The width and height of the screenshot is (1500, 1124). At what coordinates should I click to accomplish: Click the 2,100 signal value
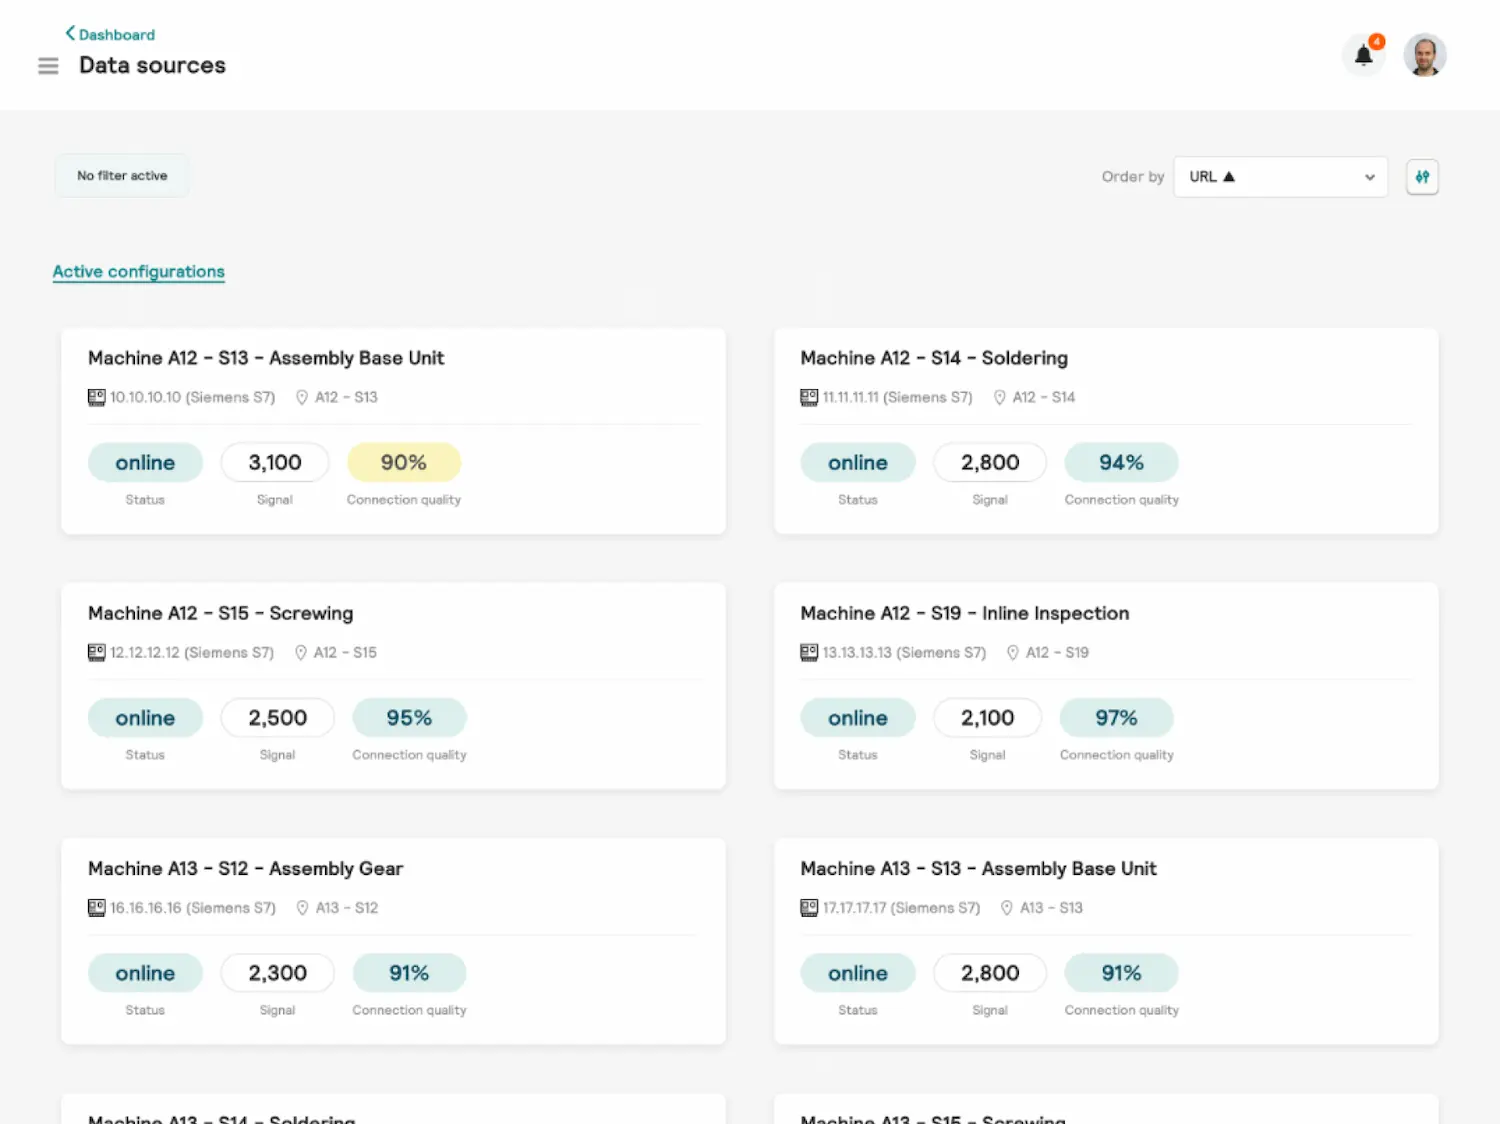tap(987, 718)
